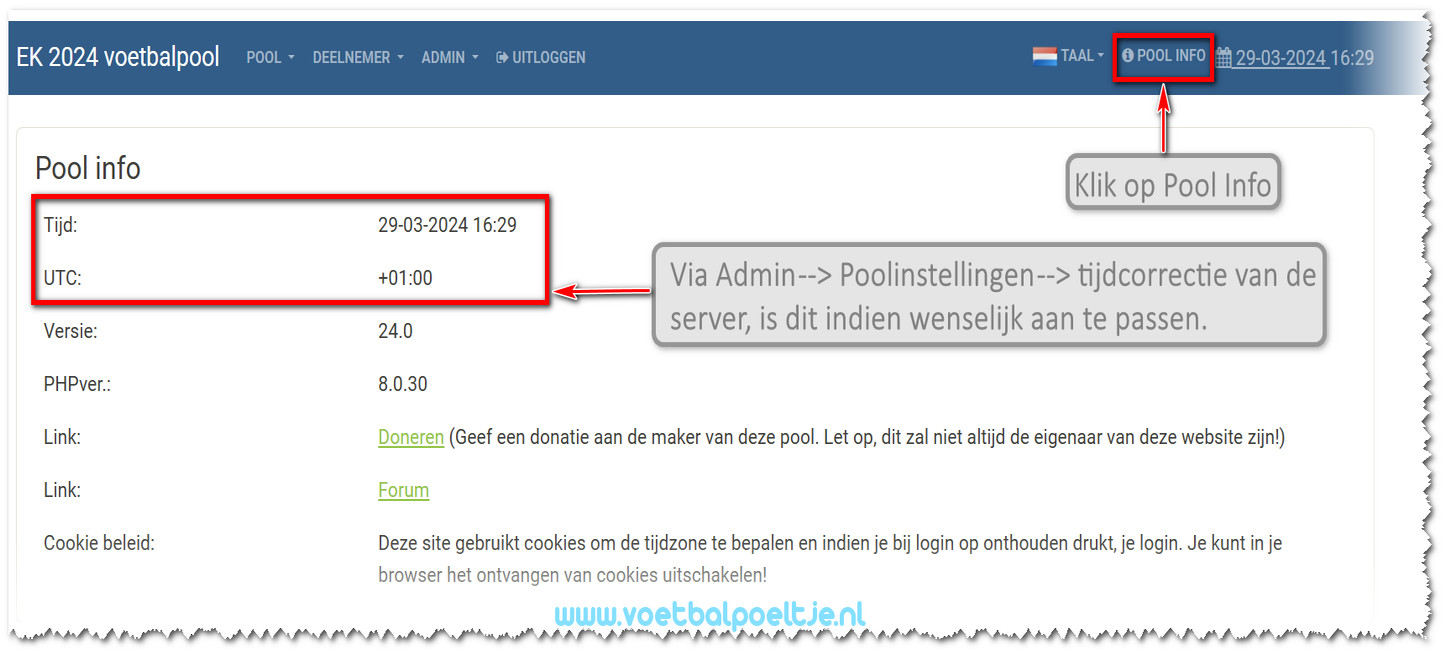
Task: Open the Forum link
Action: click(403, 490)
